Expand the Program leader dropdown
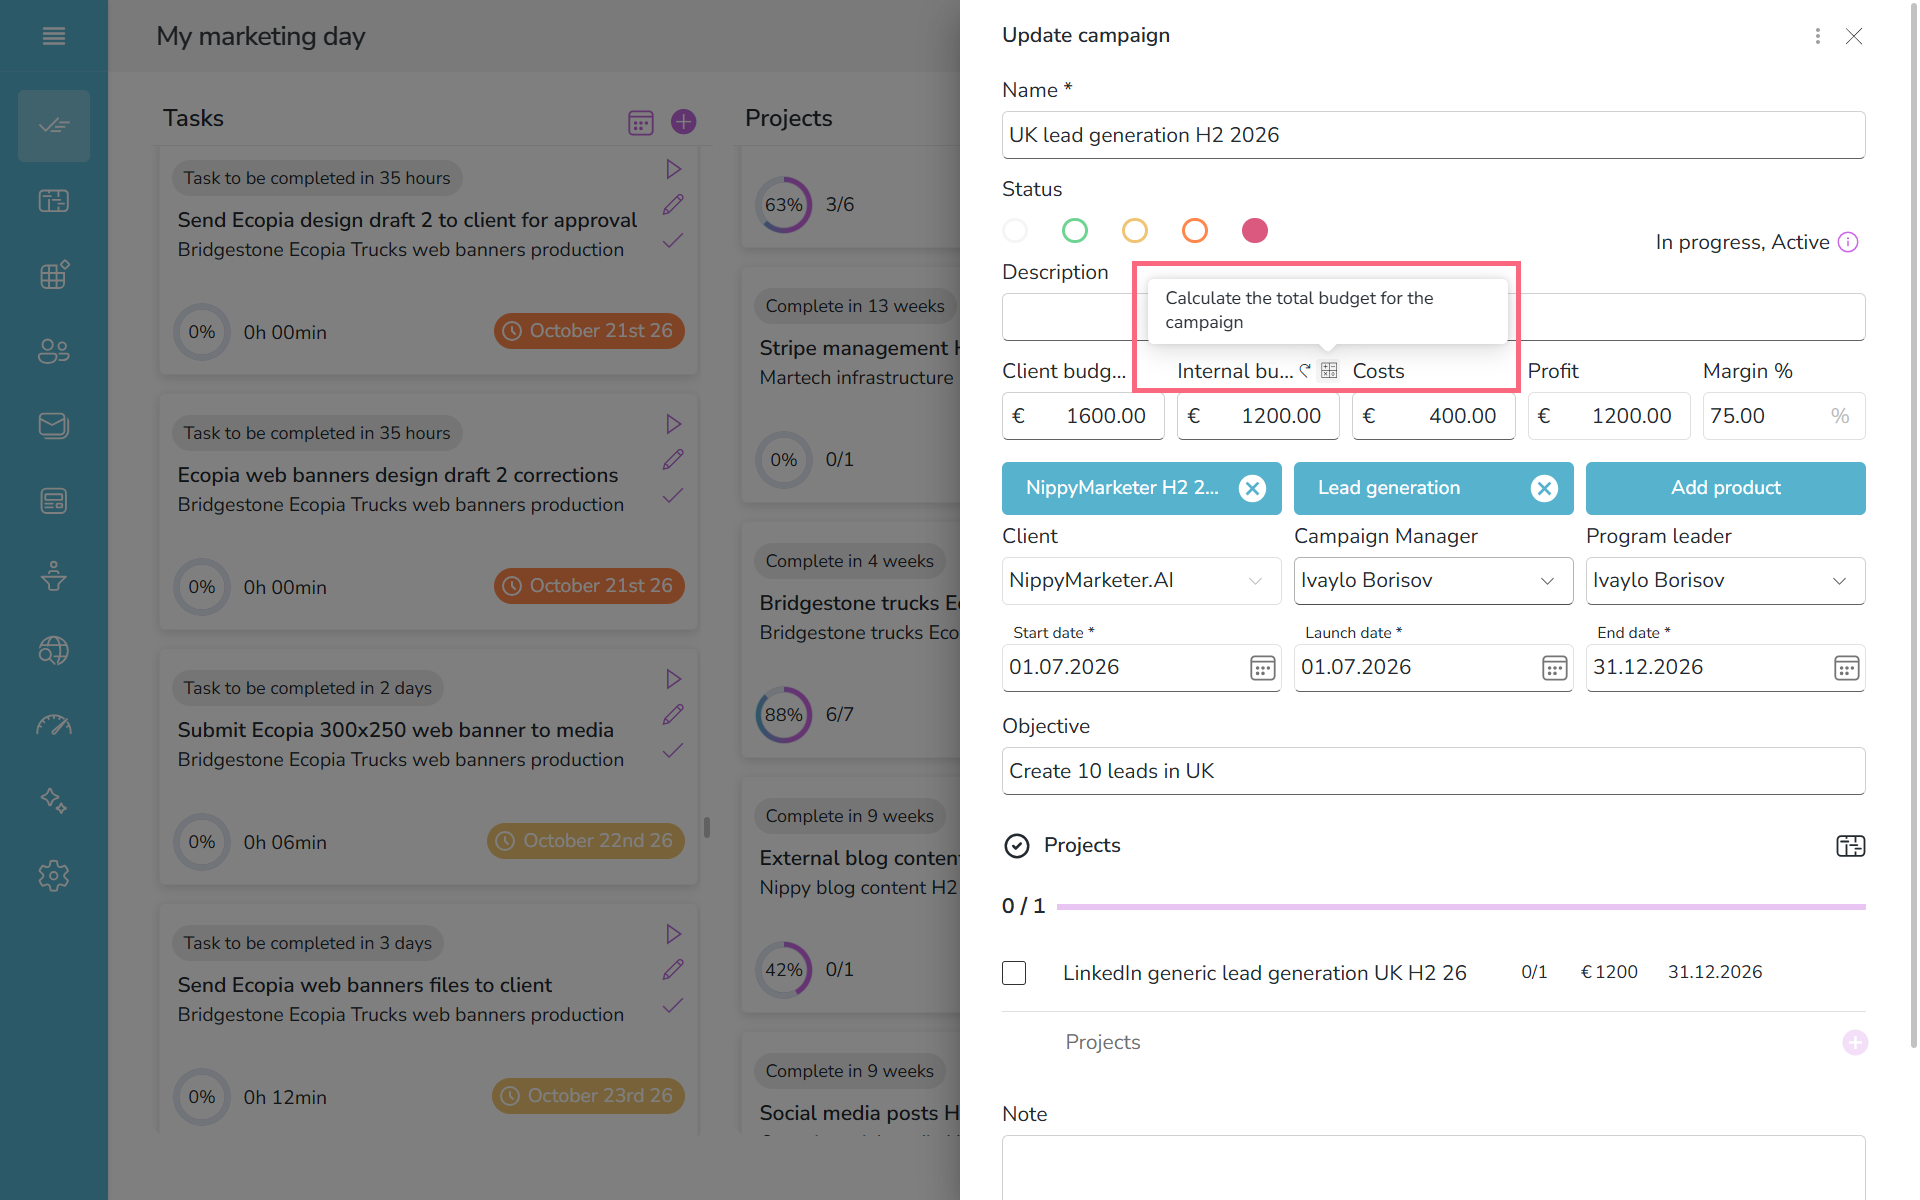Image resolution: width=1920 pixels, height=1200 pixels. (1725, 581)
